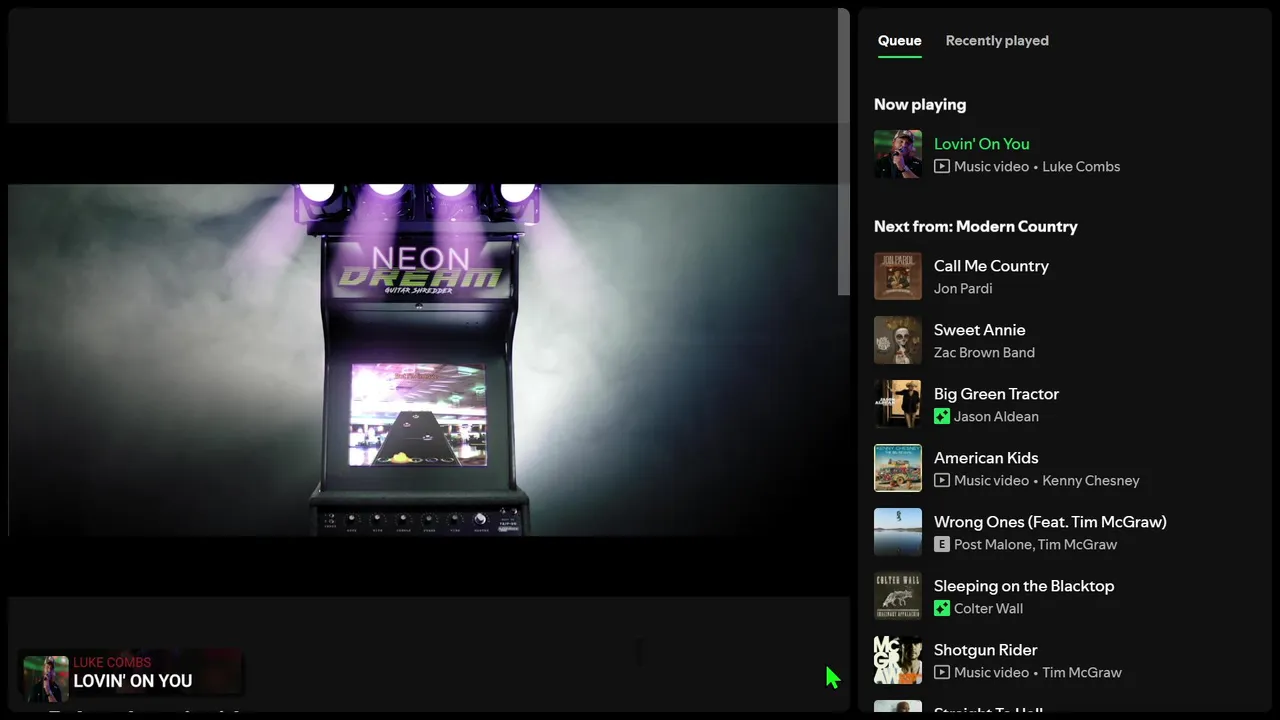1280x720 pixels.
Task: Click the Lovin' On You track title
Action: coord(982,144)
